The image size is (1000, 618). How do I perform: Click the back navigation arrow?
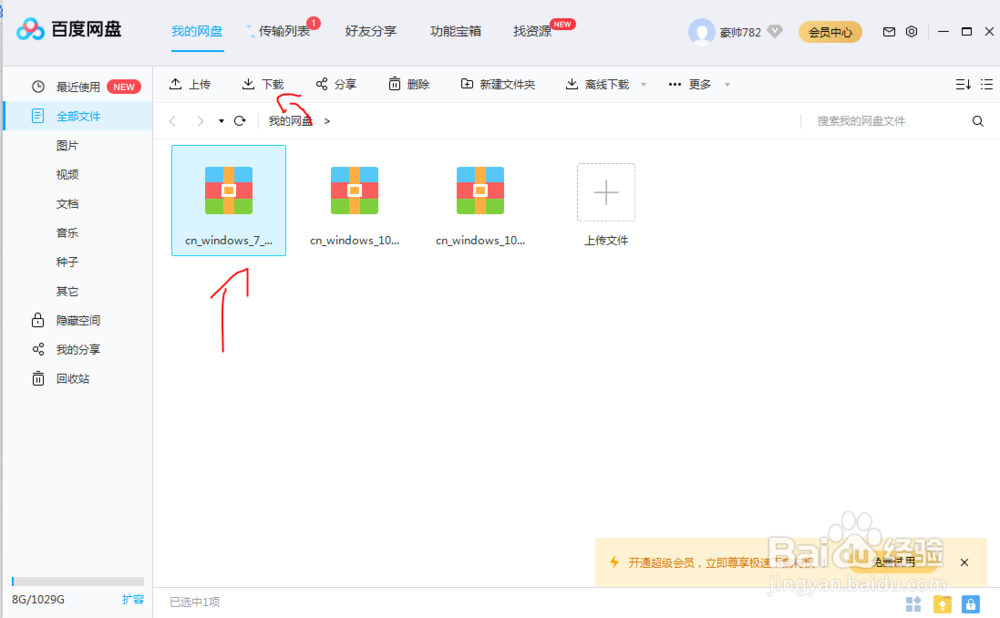172,120
